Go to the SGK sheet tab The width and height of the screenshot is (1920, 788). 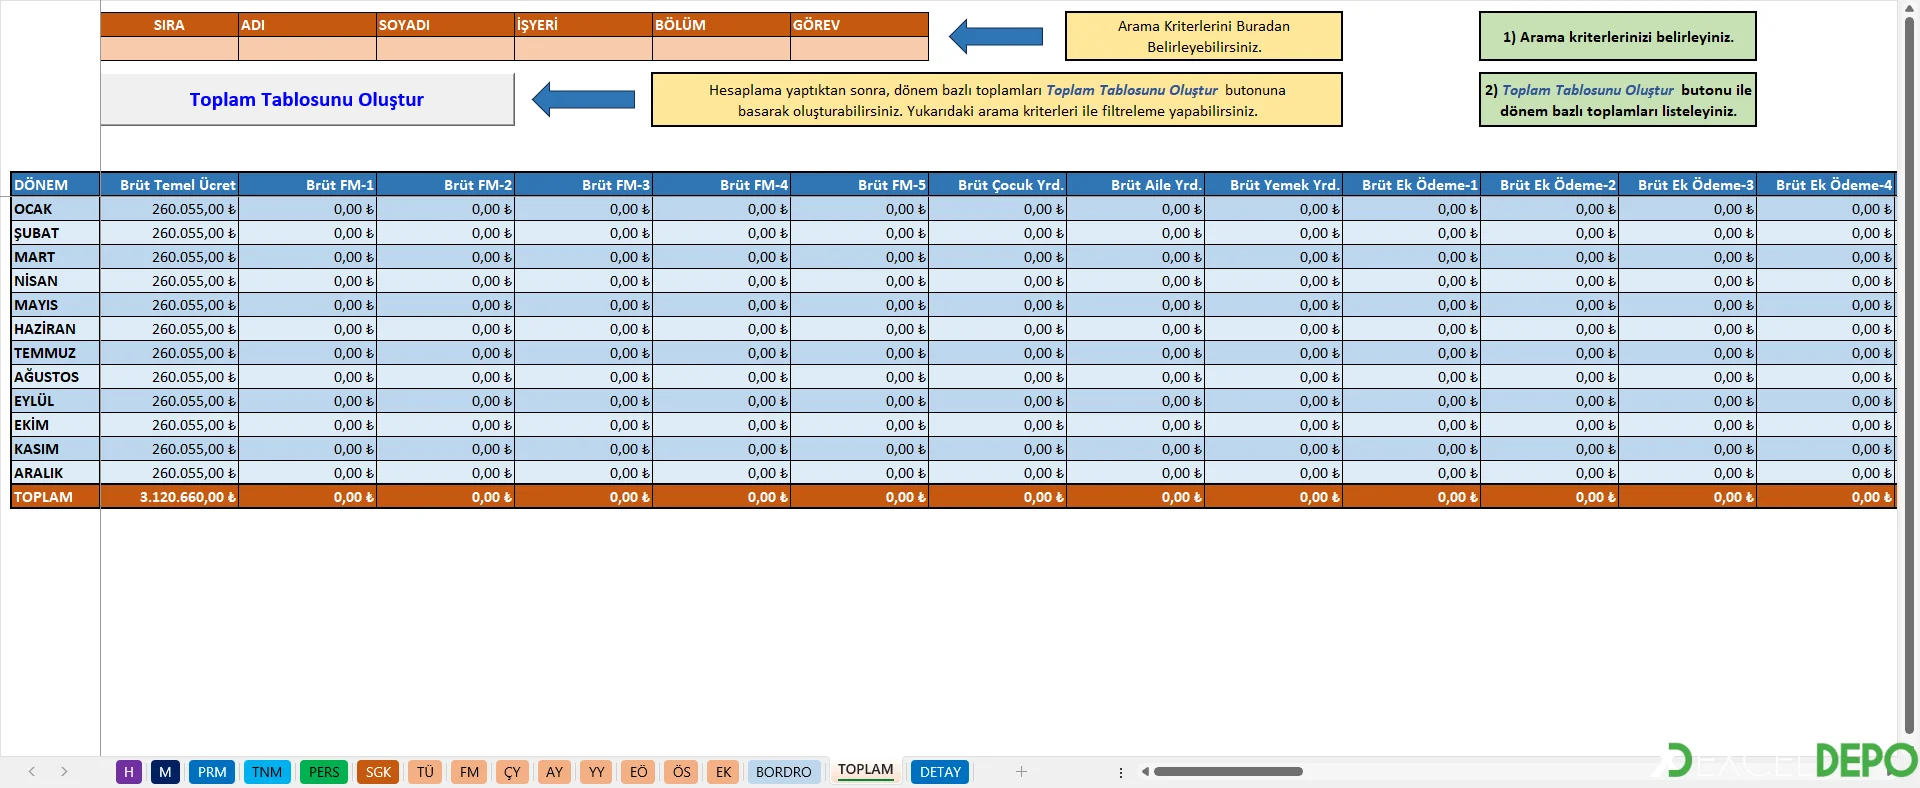(x=378, y=772)
